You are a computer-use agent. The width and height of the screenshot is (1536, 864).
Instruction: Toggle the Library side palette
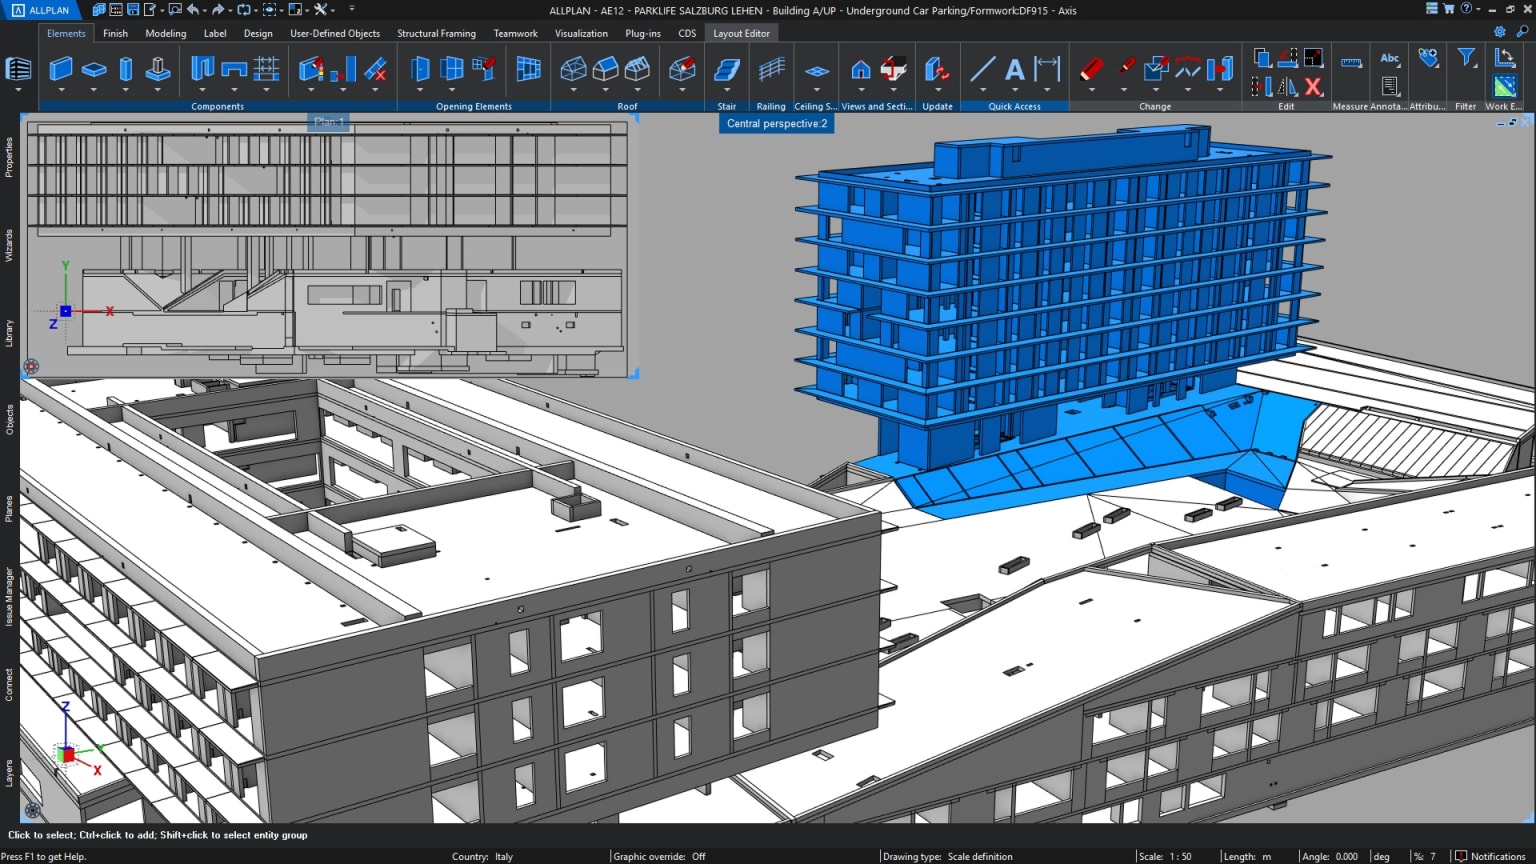coord(9,333)
